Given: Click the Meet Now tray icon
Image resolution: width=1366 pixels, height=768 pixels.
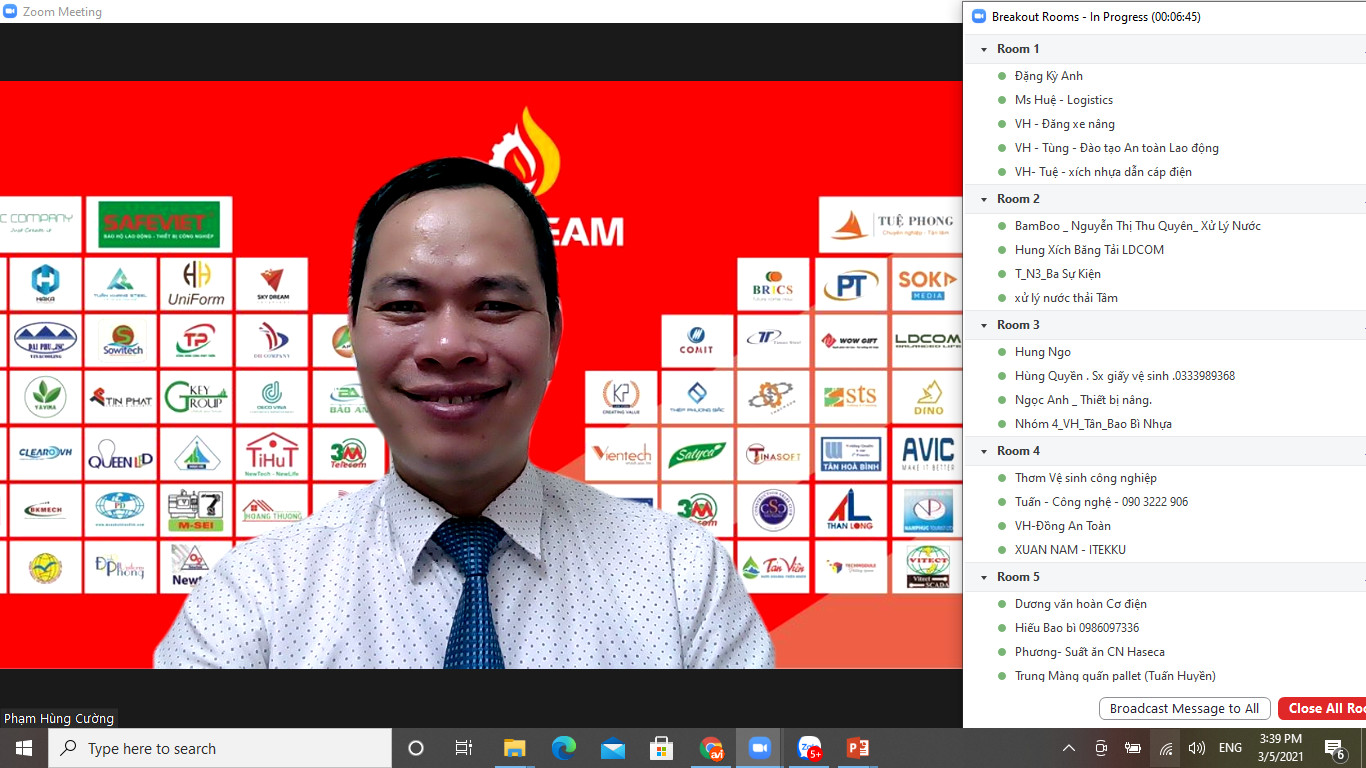Looking at the screenshot, I should [1101, 748].
